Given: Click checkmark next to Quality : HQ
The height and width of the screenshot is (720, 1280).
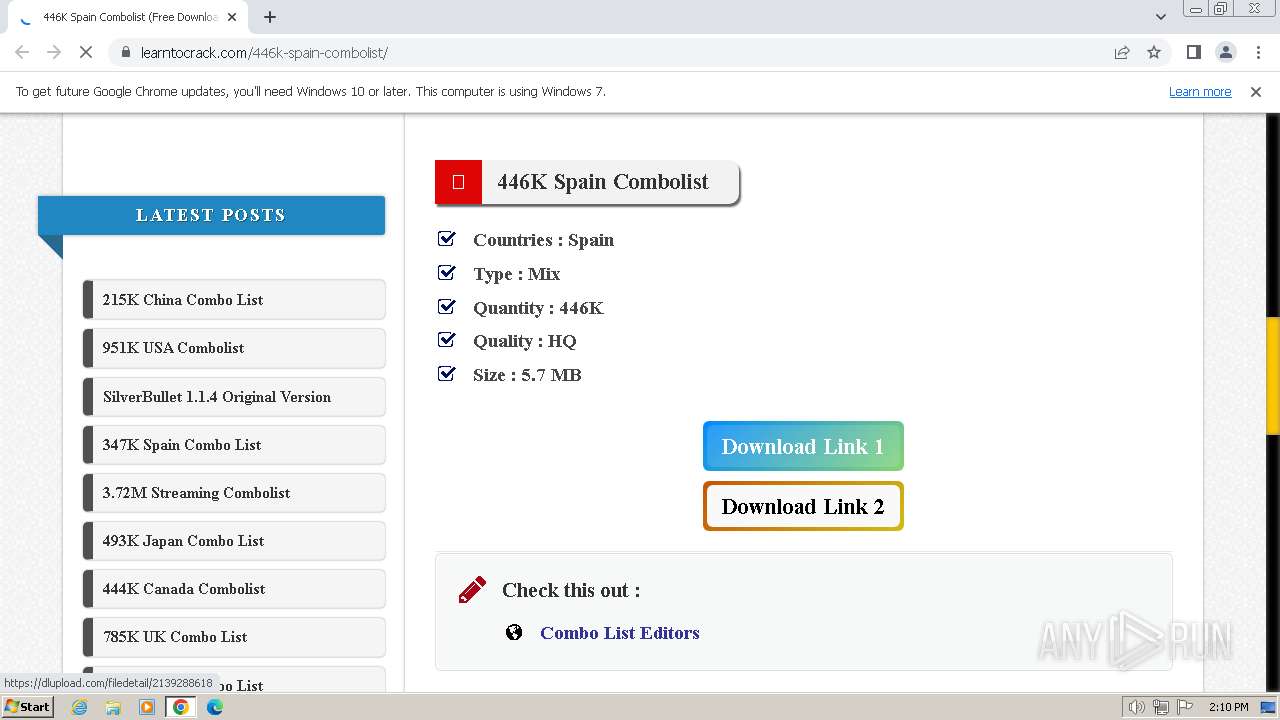Looking at the screenshot, I should pyautogui.click(x=447, y=340).
